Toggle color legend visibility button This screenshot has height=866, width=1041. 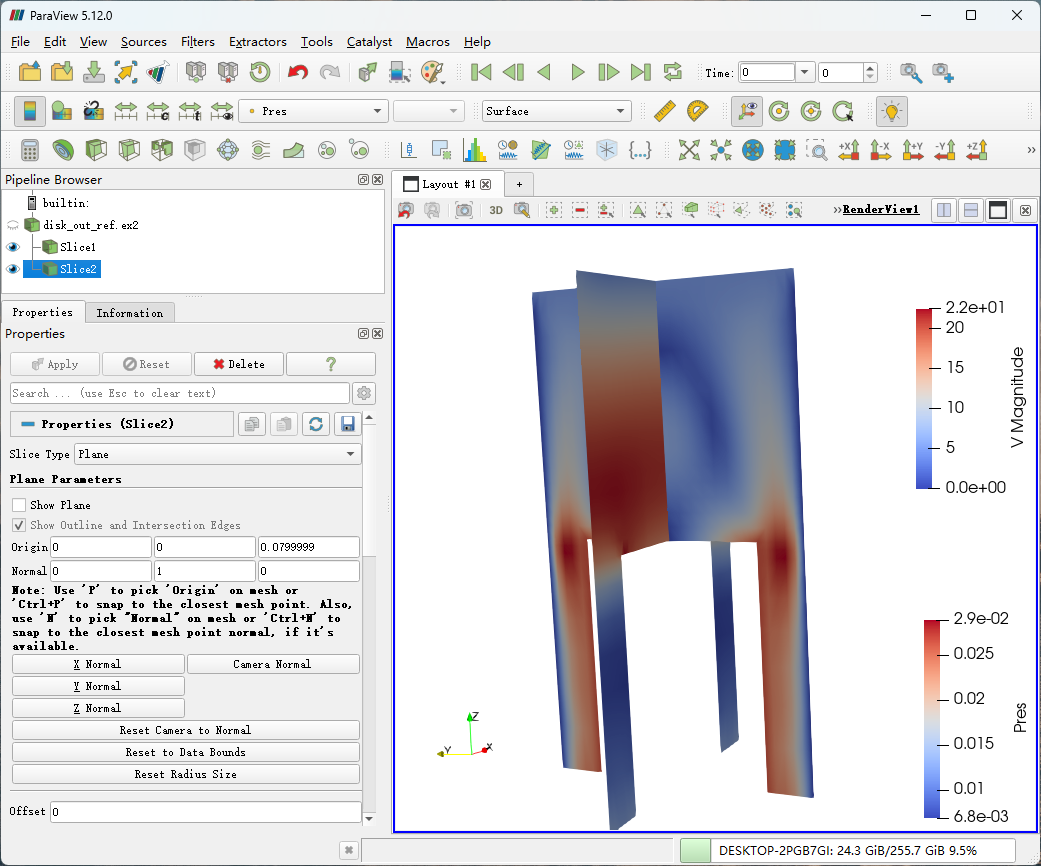tap(30, 111)
